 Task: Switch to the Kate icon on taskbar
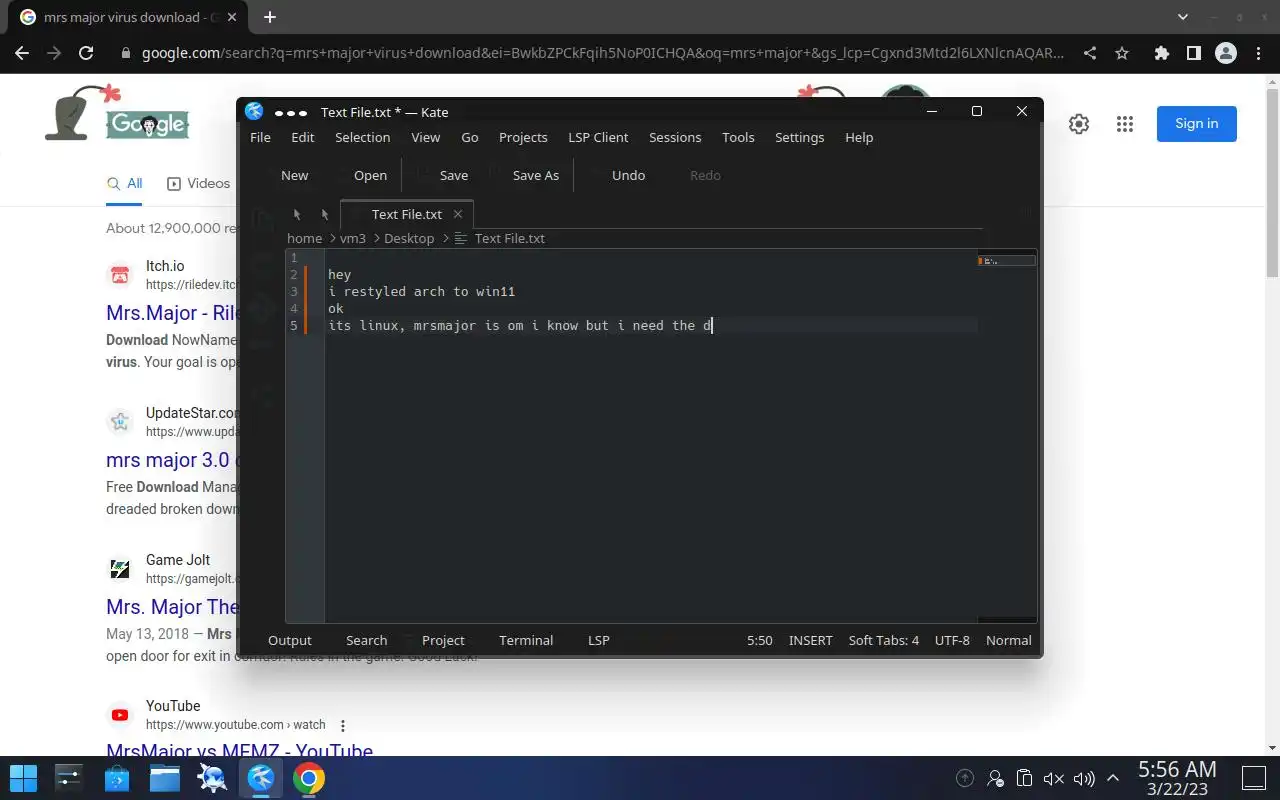coord(260,778)
